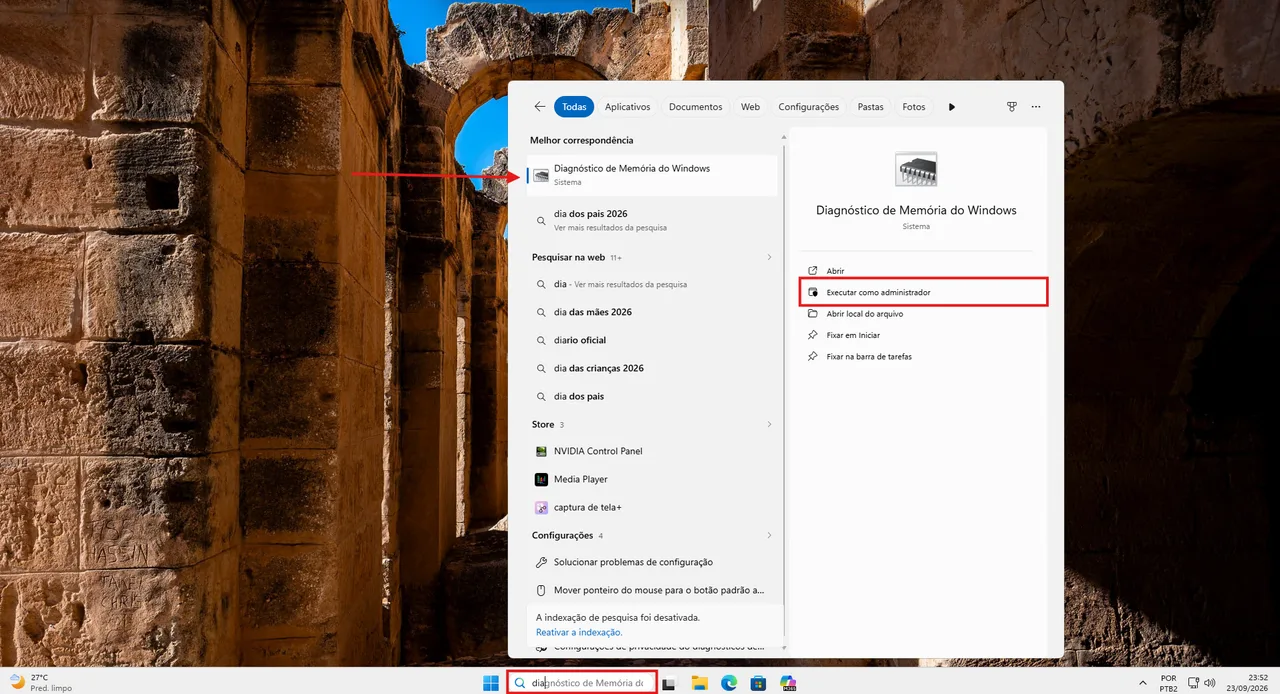Select the Todas filter tab

pyautogui.click(x=574, y=107)
